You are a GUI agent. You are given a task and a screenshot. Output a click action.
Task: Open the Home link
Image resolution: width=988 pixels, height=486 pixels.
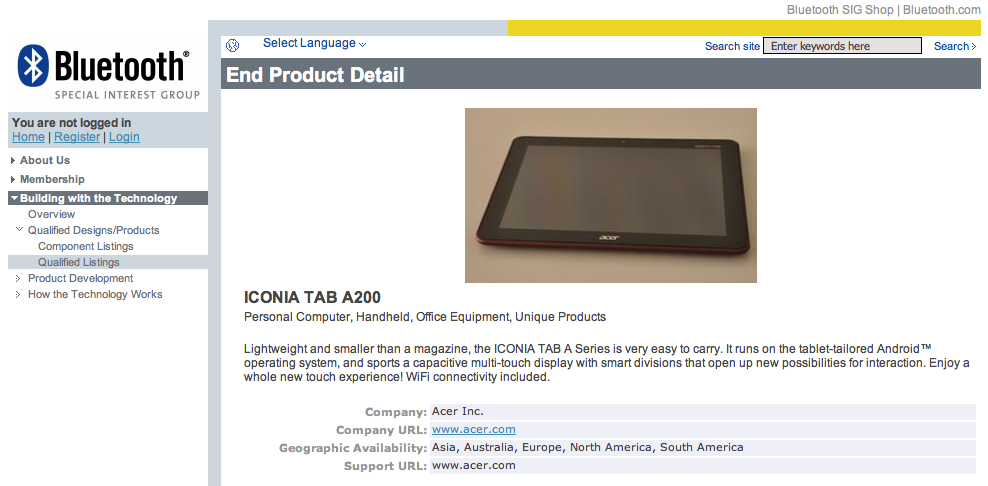(x=28, y=137)
